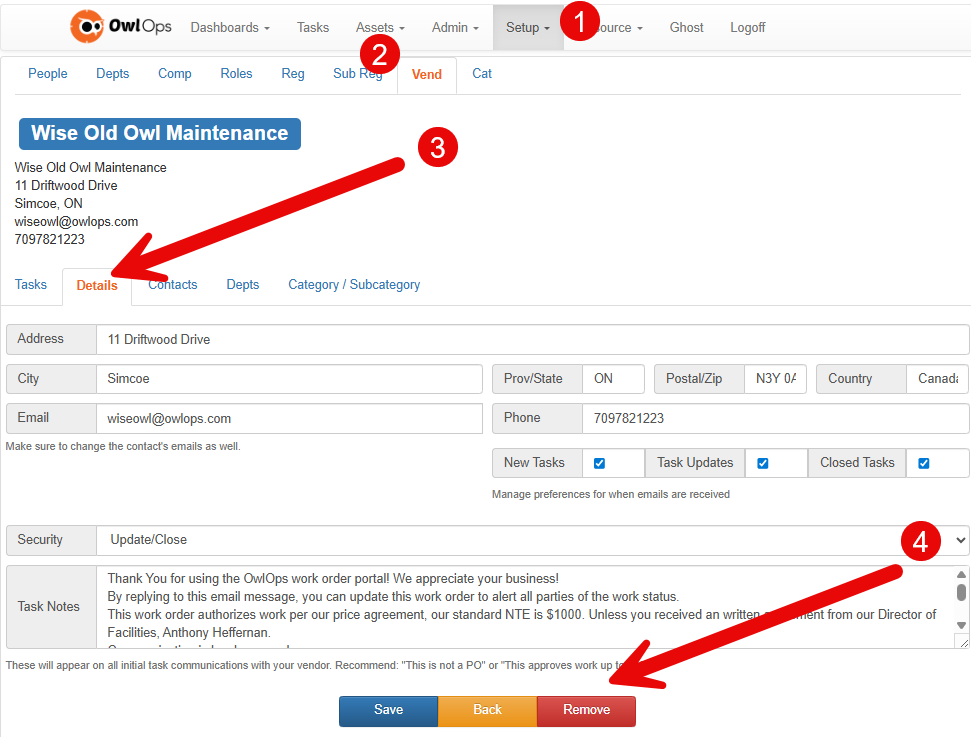Click into the Address field
Viewport: 971px width, 737px height.
(532, 339)
